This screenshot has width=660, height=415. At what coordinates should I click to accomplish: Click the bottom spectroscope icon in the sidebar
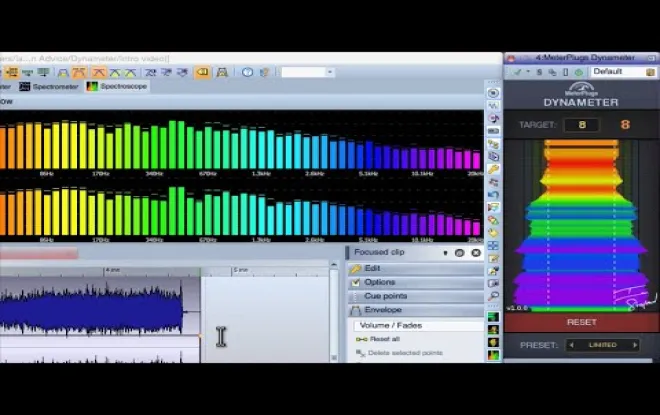pyautogui.click(x=493, y=355)
